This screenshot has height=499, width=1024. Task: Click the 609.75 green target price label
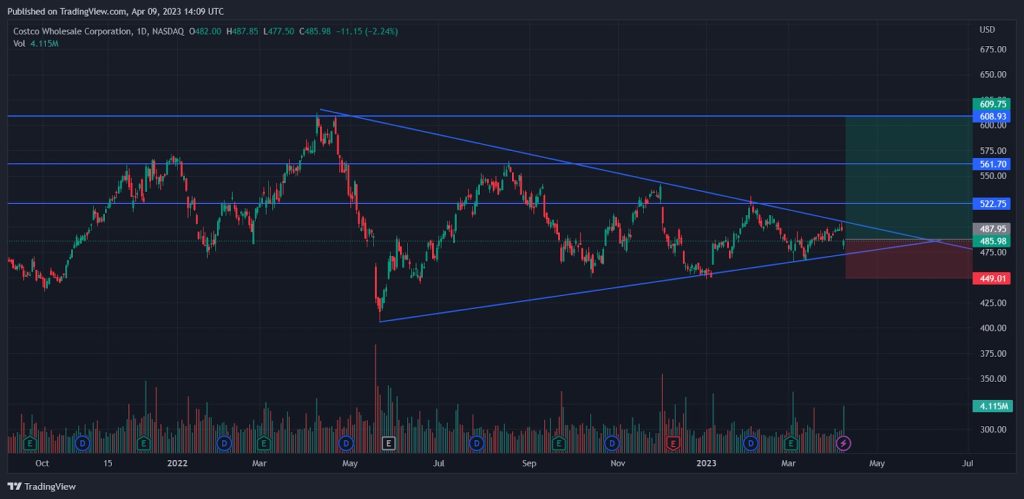(x=991, y=105)
